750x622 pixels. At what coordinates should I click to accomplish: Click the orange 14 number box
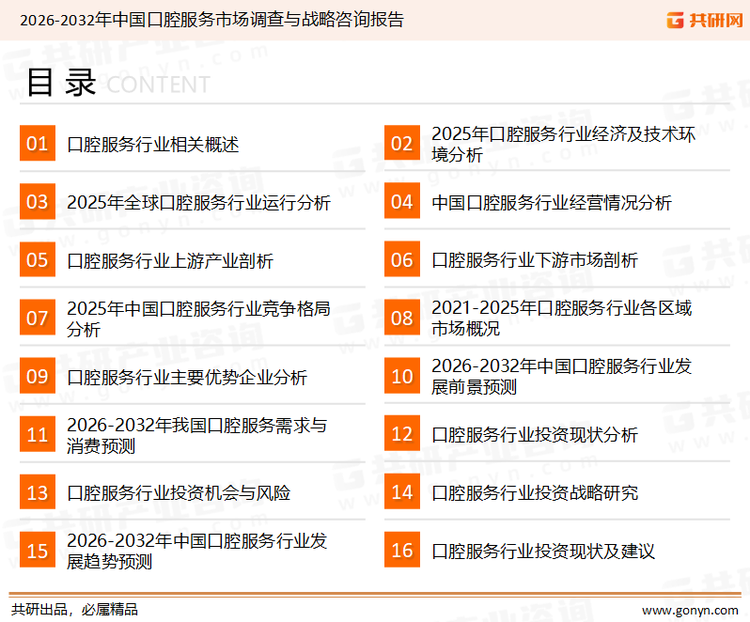pyautogui.click(x=402, y=492)
